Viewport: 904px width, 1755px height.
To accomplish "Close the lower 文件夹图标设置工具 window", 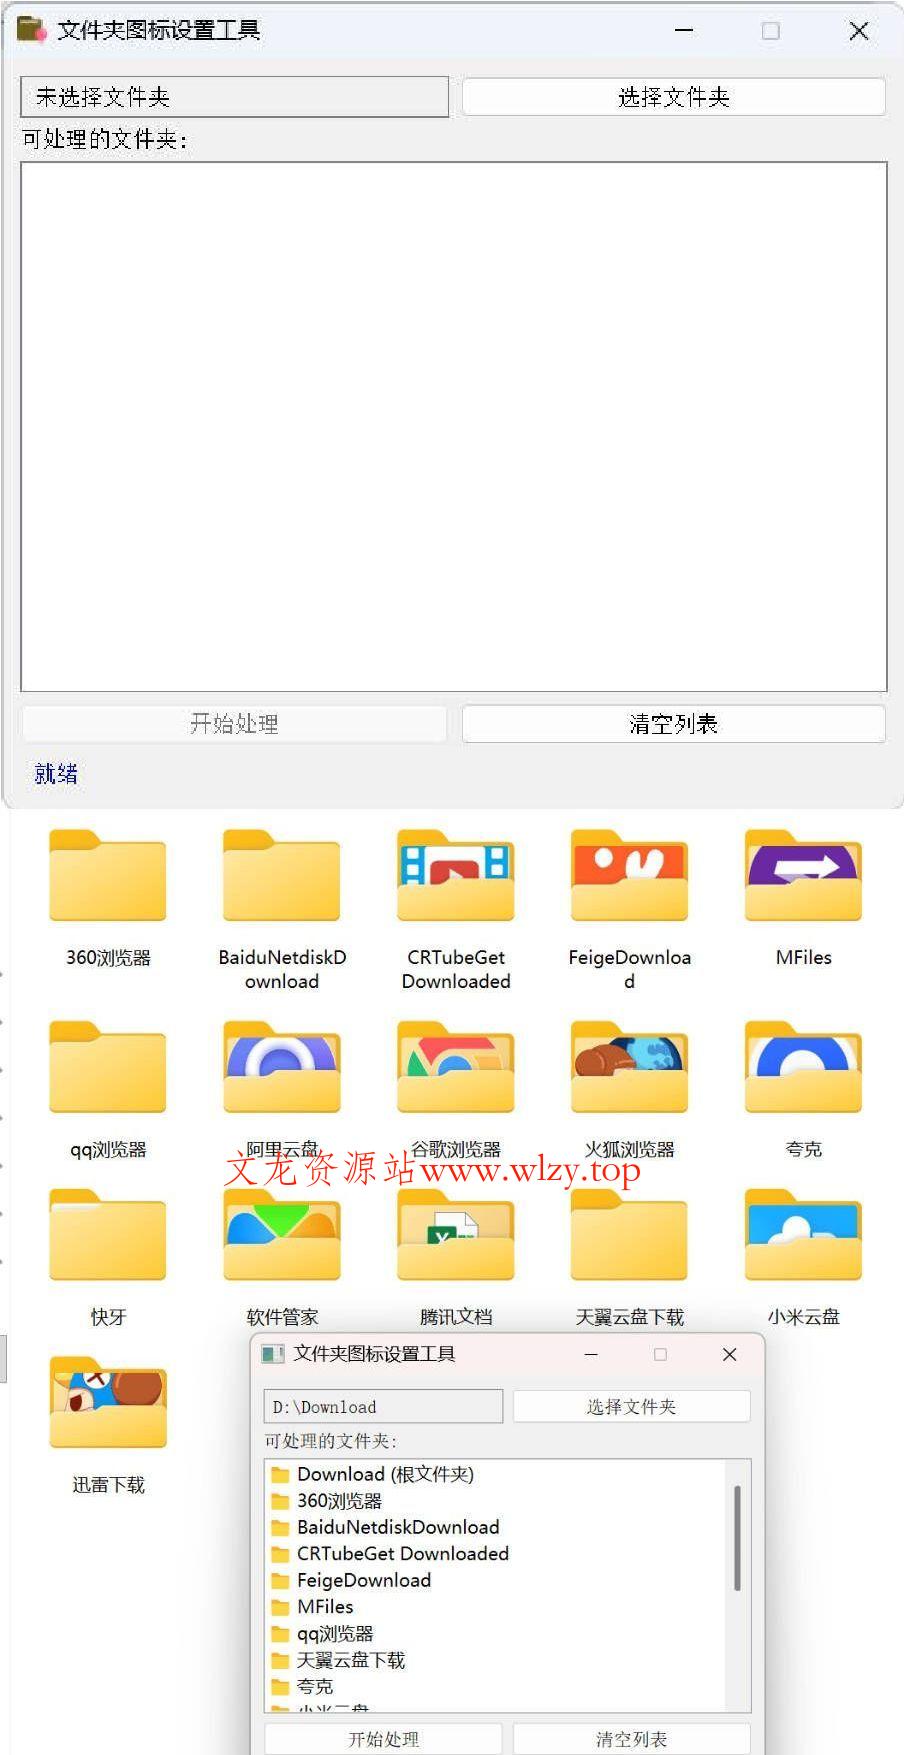I will pos(729,1354).
